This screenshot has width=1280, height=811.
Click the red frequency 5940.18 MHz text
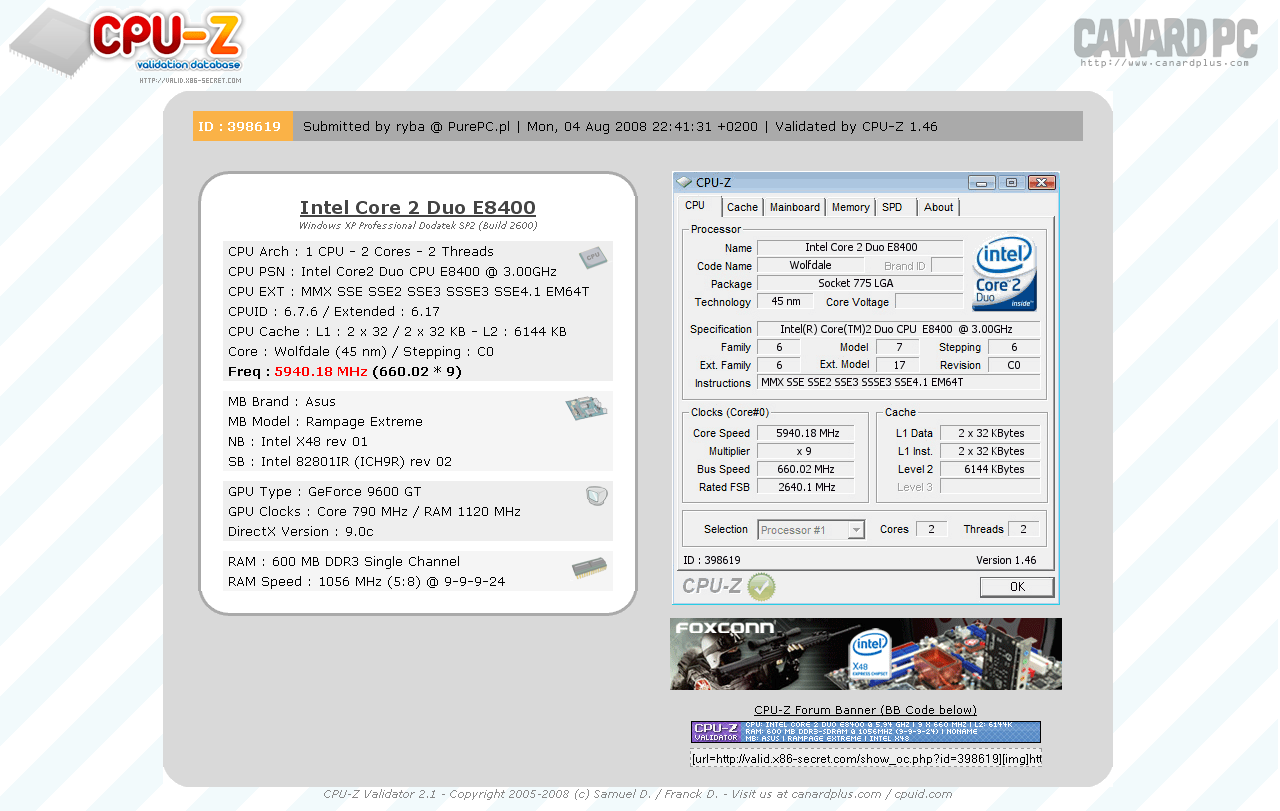[321, 372]
